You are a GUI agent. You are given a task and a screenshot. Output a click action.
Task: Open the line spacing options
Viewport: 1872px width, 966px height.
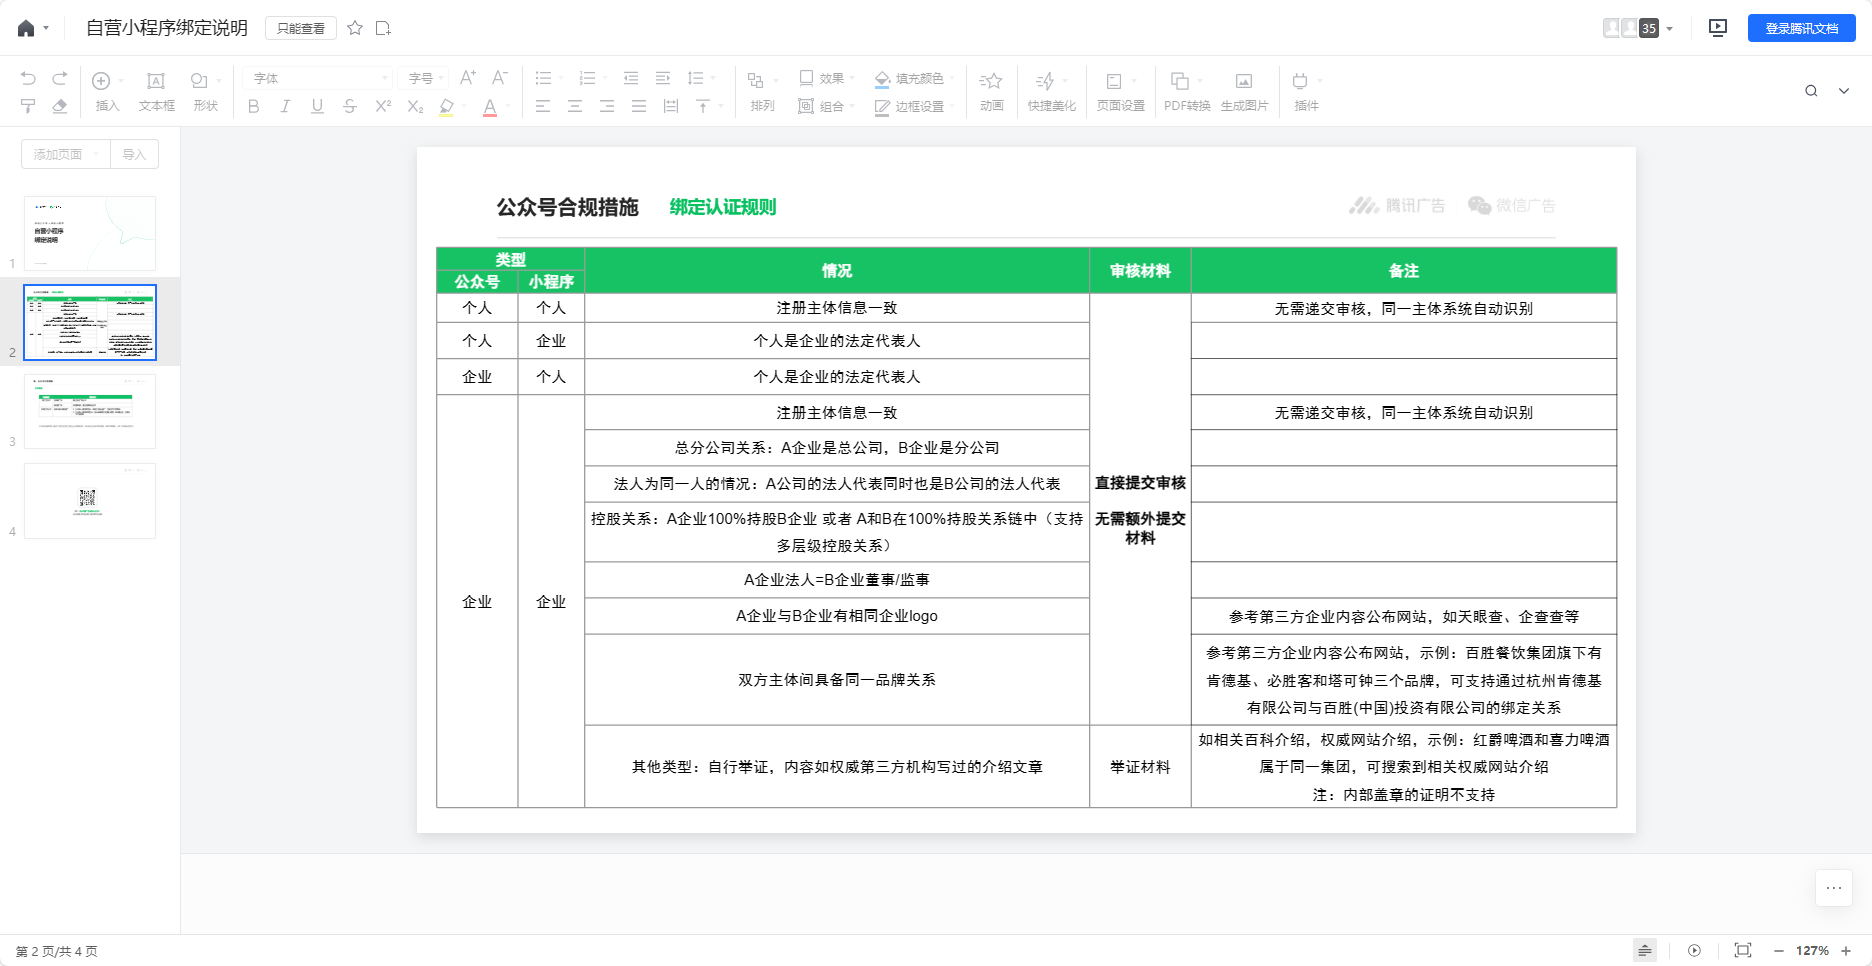pos(696,78)
